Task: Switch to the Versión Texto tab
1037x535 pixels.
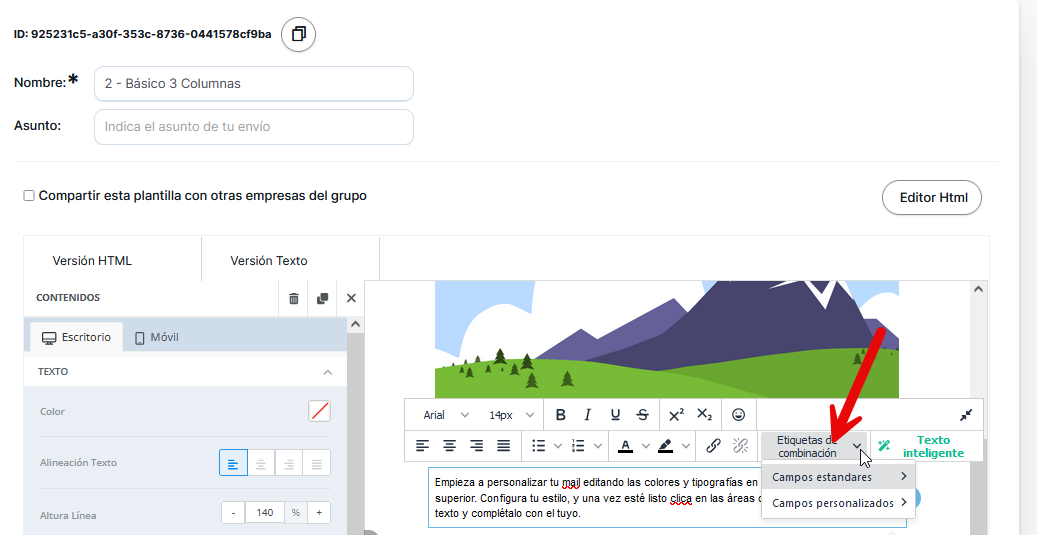Action: click(269, 261)
